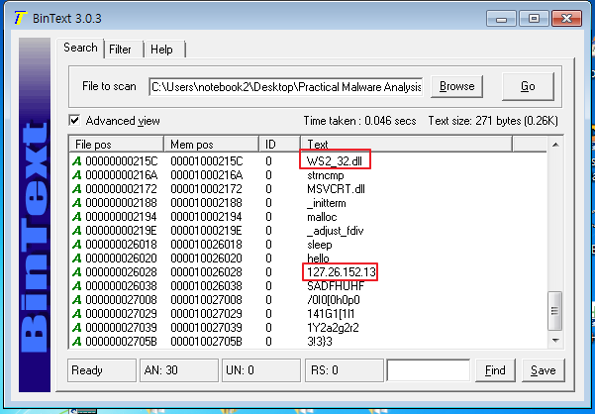Select the _initterm text entry
This screenshot has width=596, height=414.
327,203
